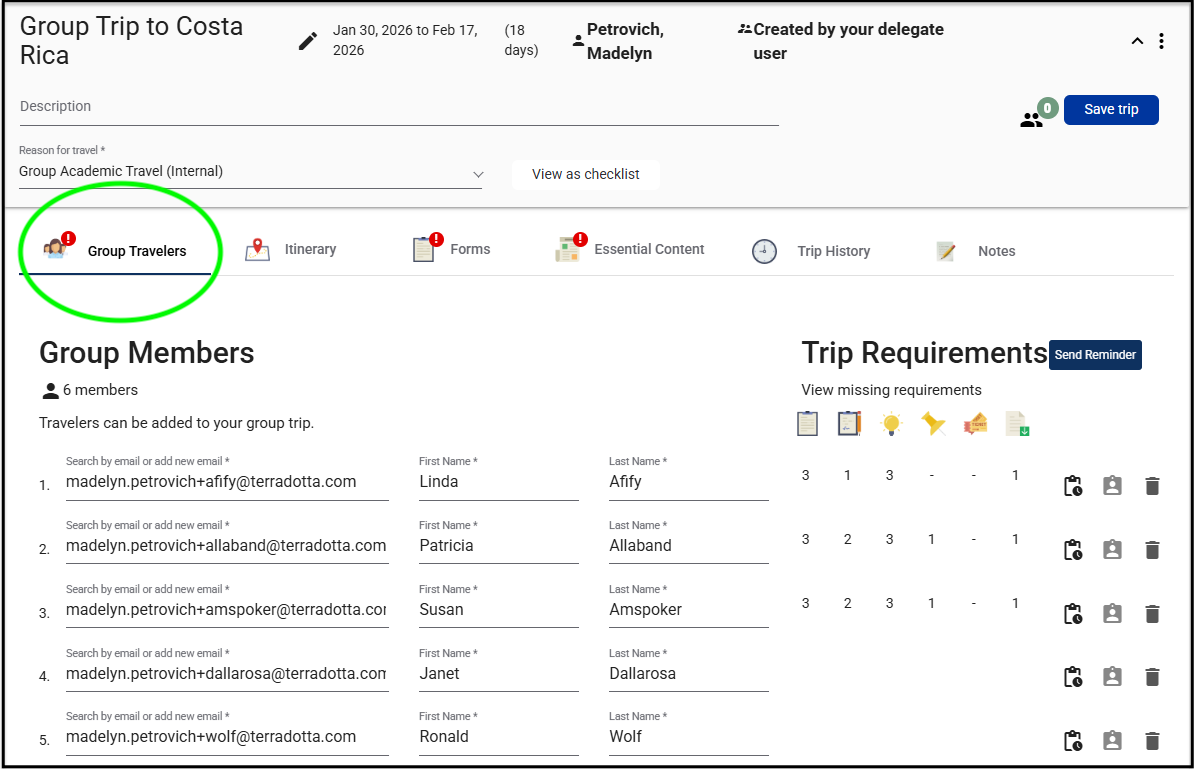Click the First Name field containing Linda

[x=499, y=482]
